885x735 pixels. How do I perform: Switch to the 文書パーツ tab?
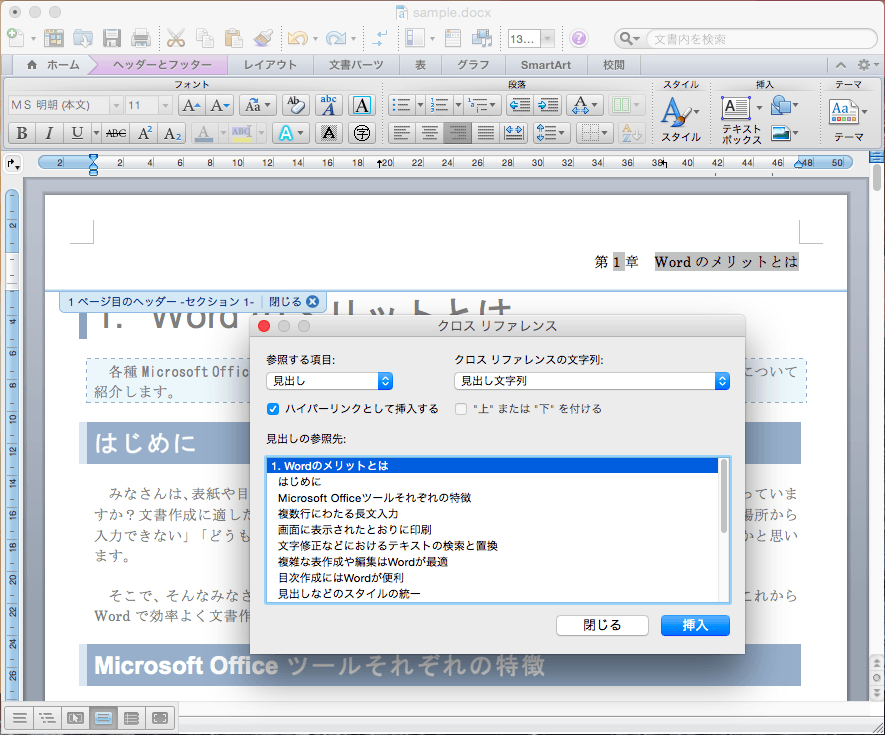pyautogui.click(x=356, y=65)
